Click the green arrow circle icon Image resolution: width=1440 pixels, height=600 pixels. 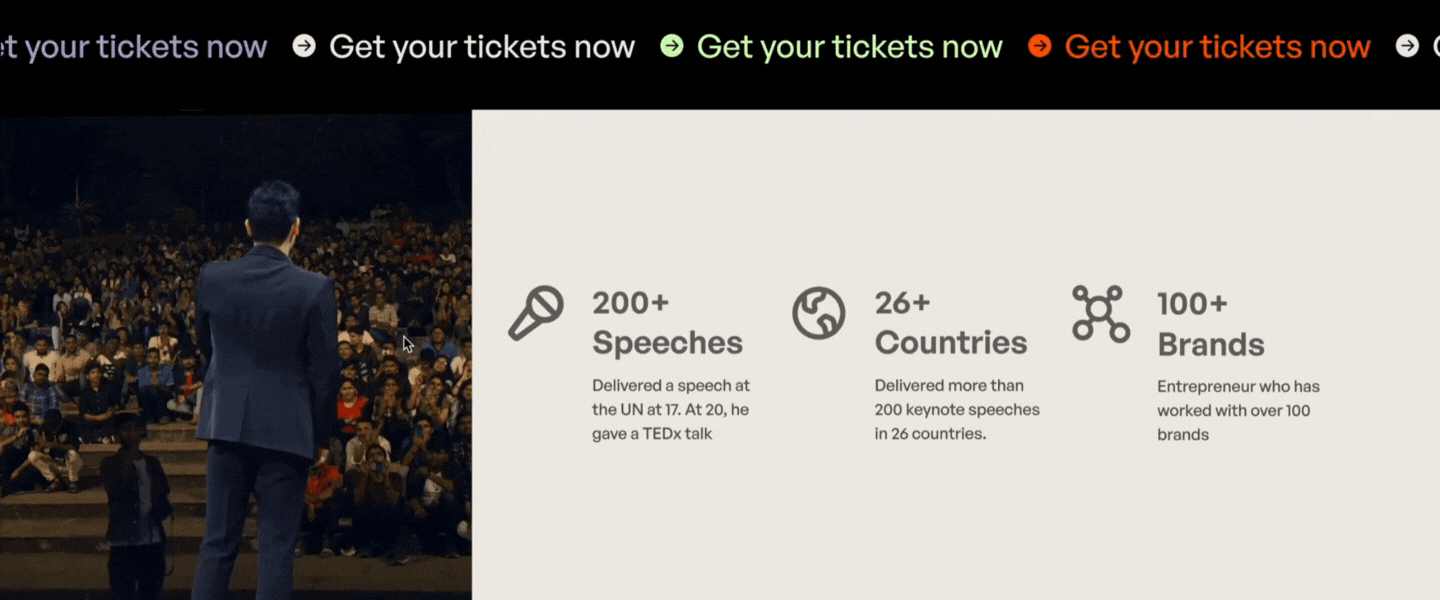[x=672, y=46]
